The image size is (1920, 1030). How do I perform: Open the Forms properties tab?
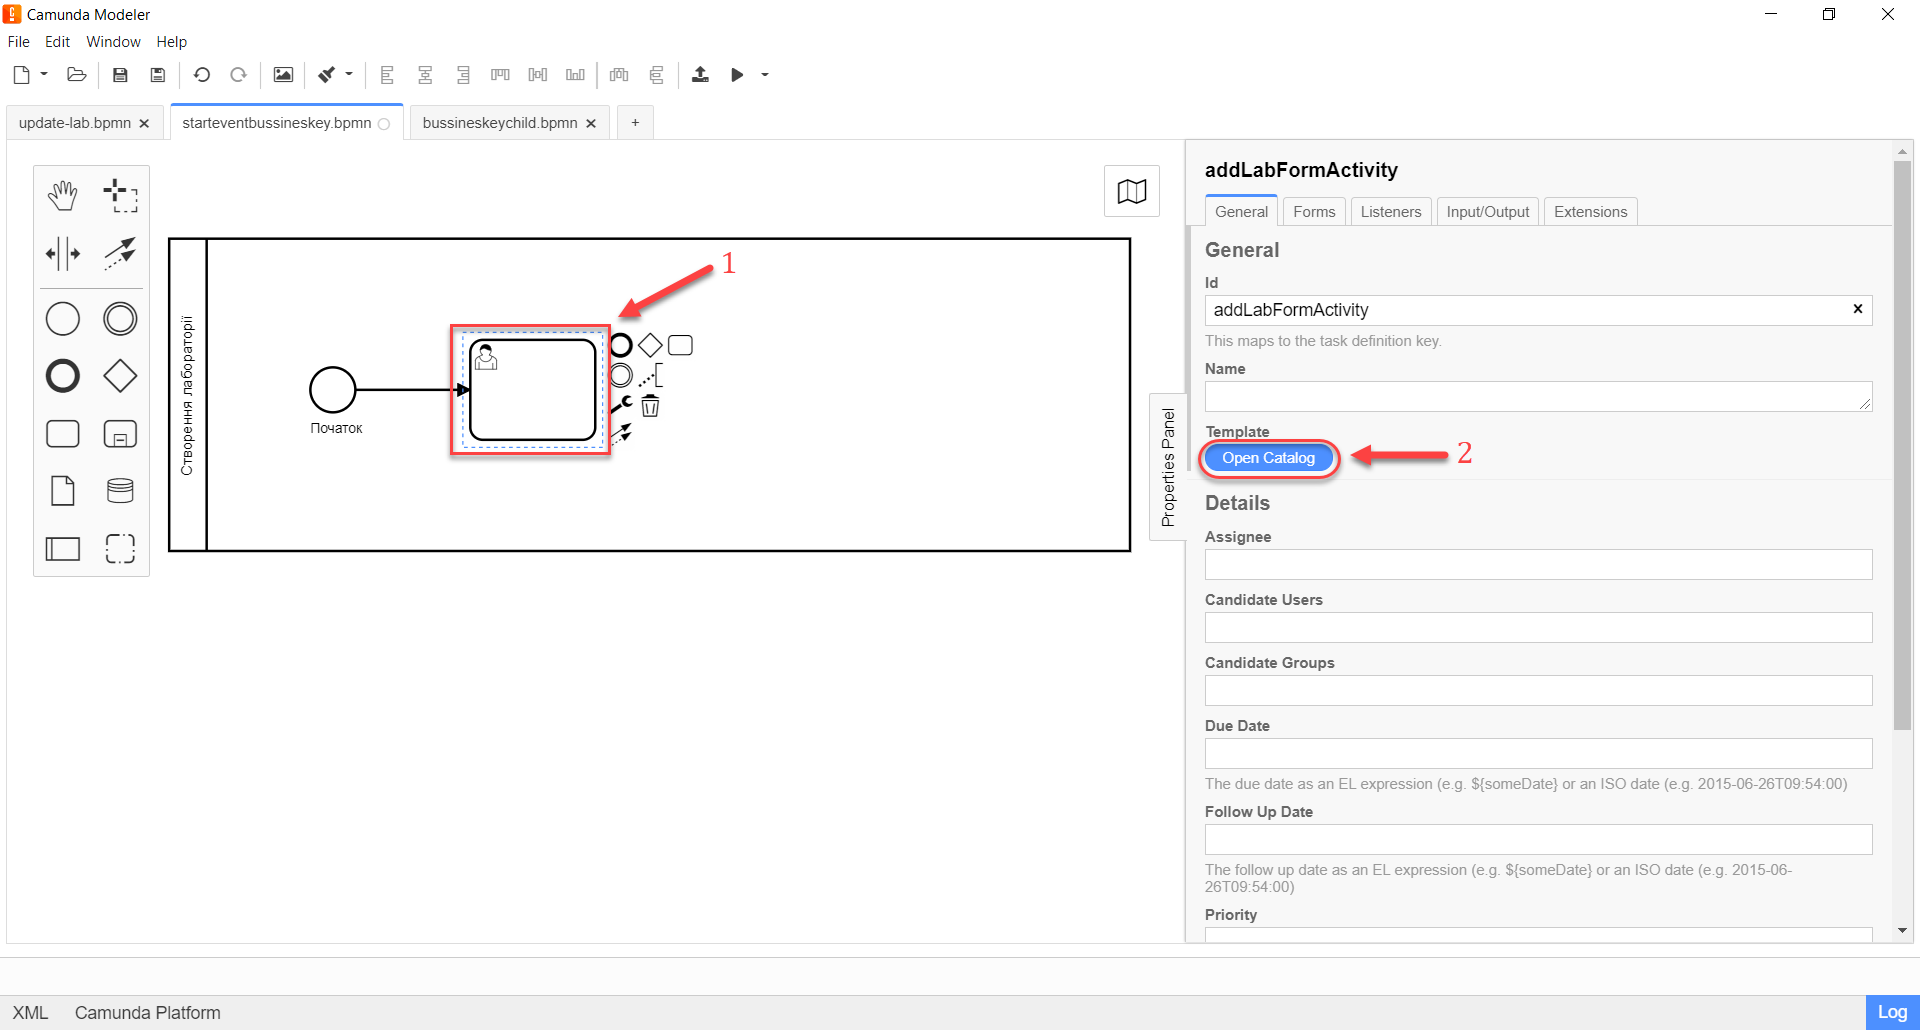click(x=1314, y=212)
